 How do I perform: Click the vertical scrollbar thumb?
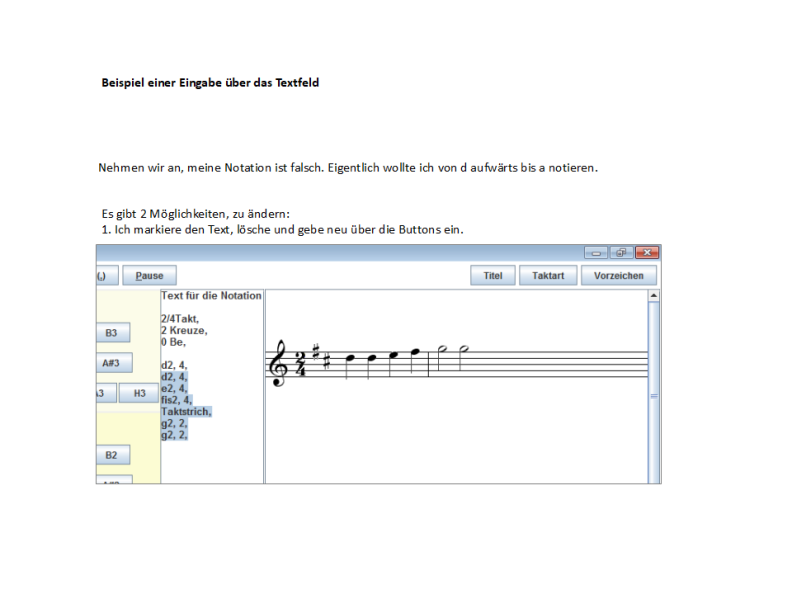pos(654,395)
